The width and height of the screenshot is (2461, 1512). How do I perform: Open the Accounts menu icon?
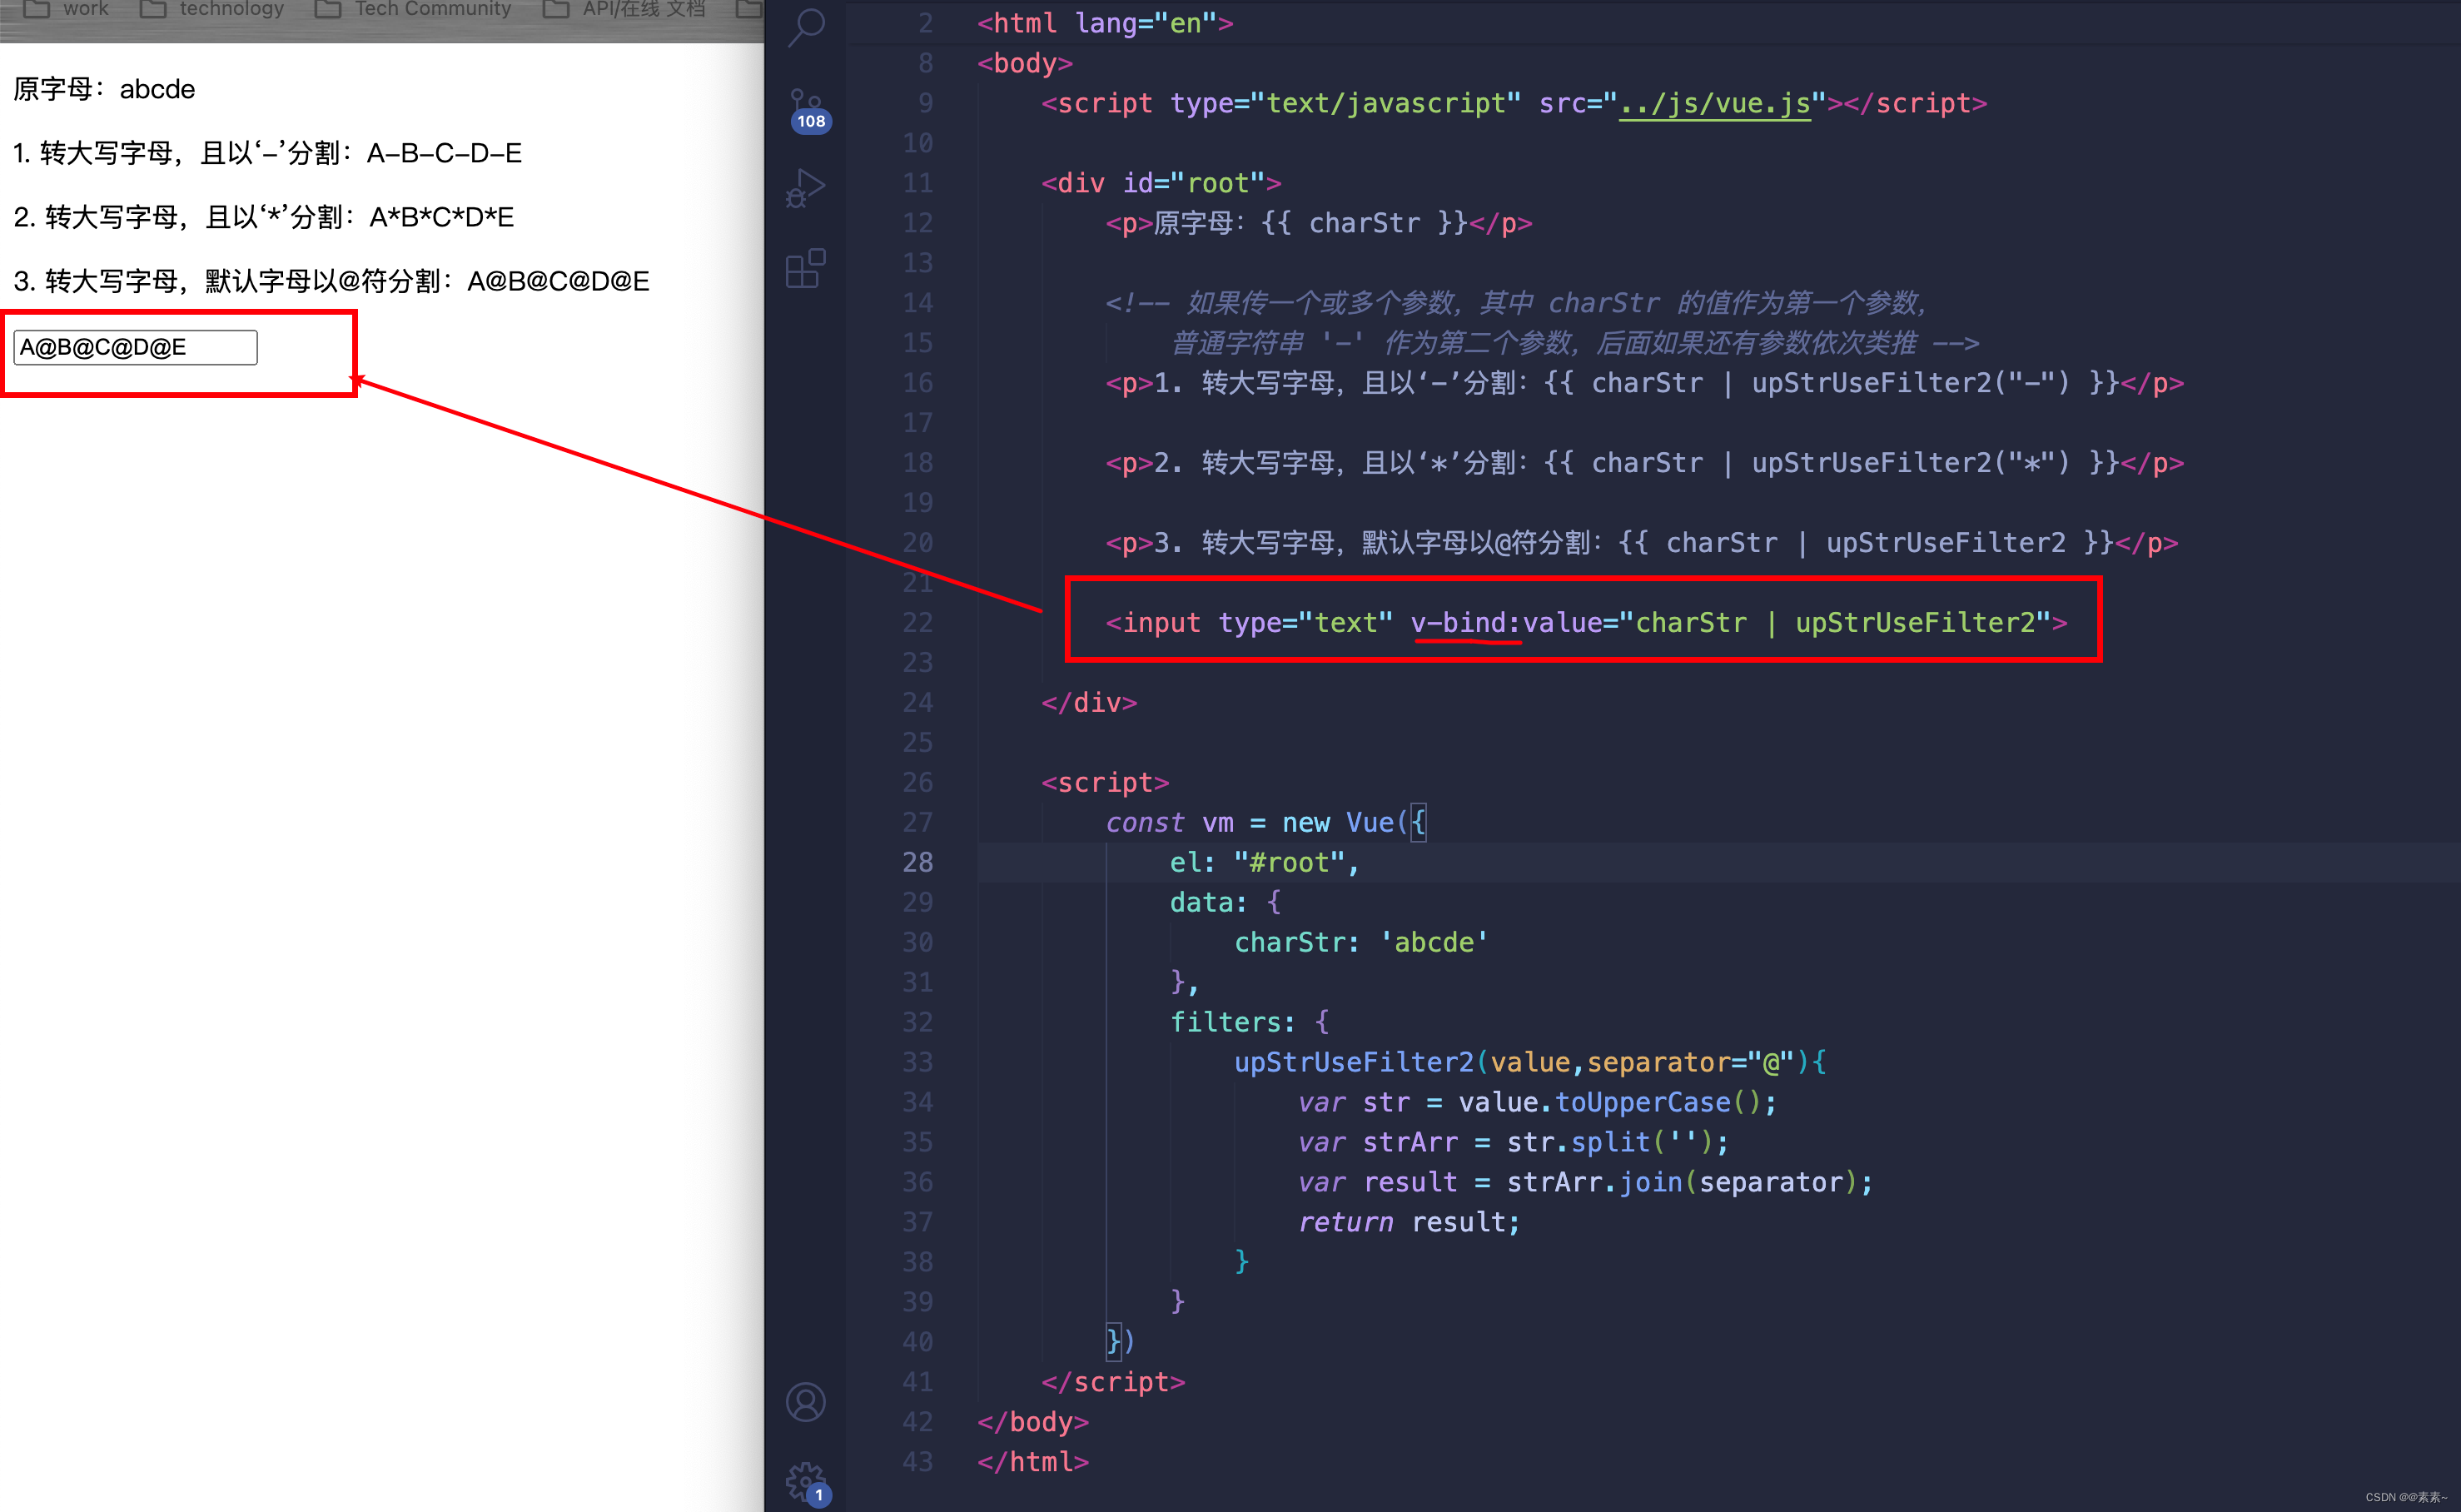point(806,1402)
